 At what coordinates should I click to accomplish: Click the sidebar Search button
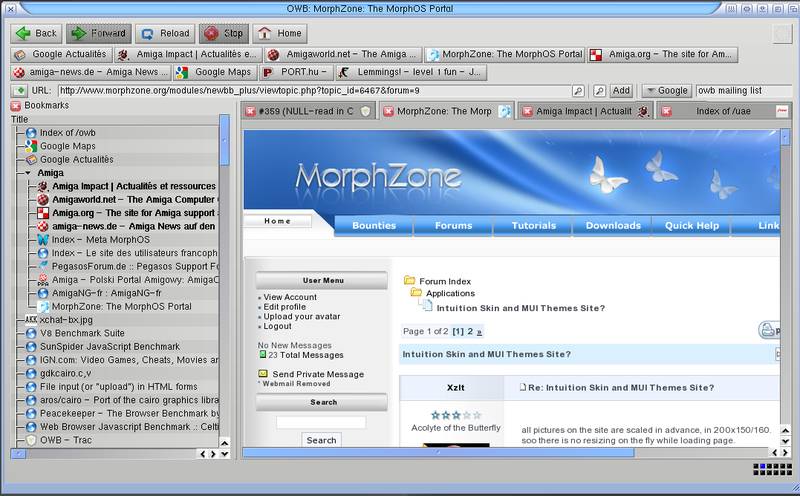coord(321,440)
